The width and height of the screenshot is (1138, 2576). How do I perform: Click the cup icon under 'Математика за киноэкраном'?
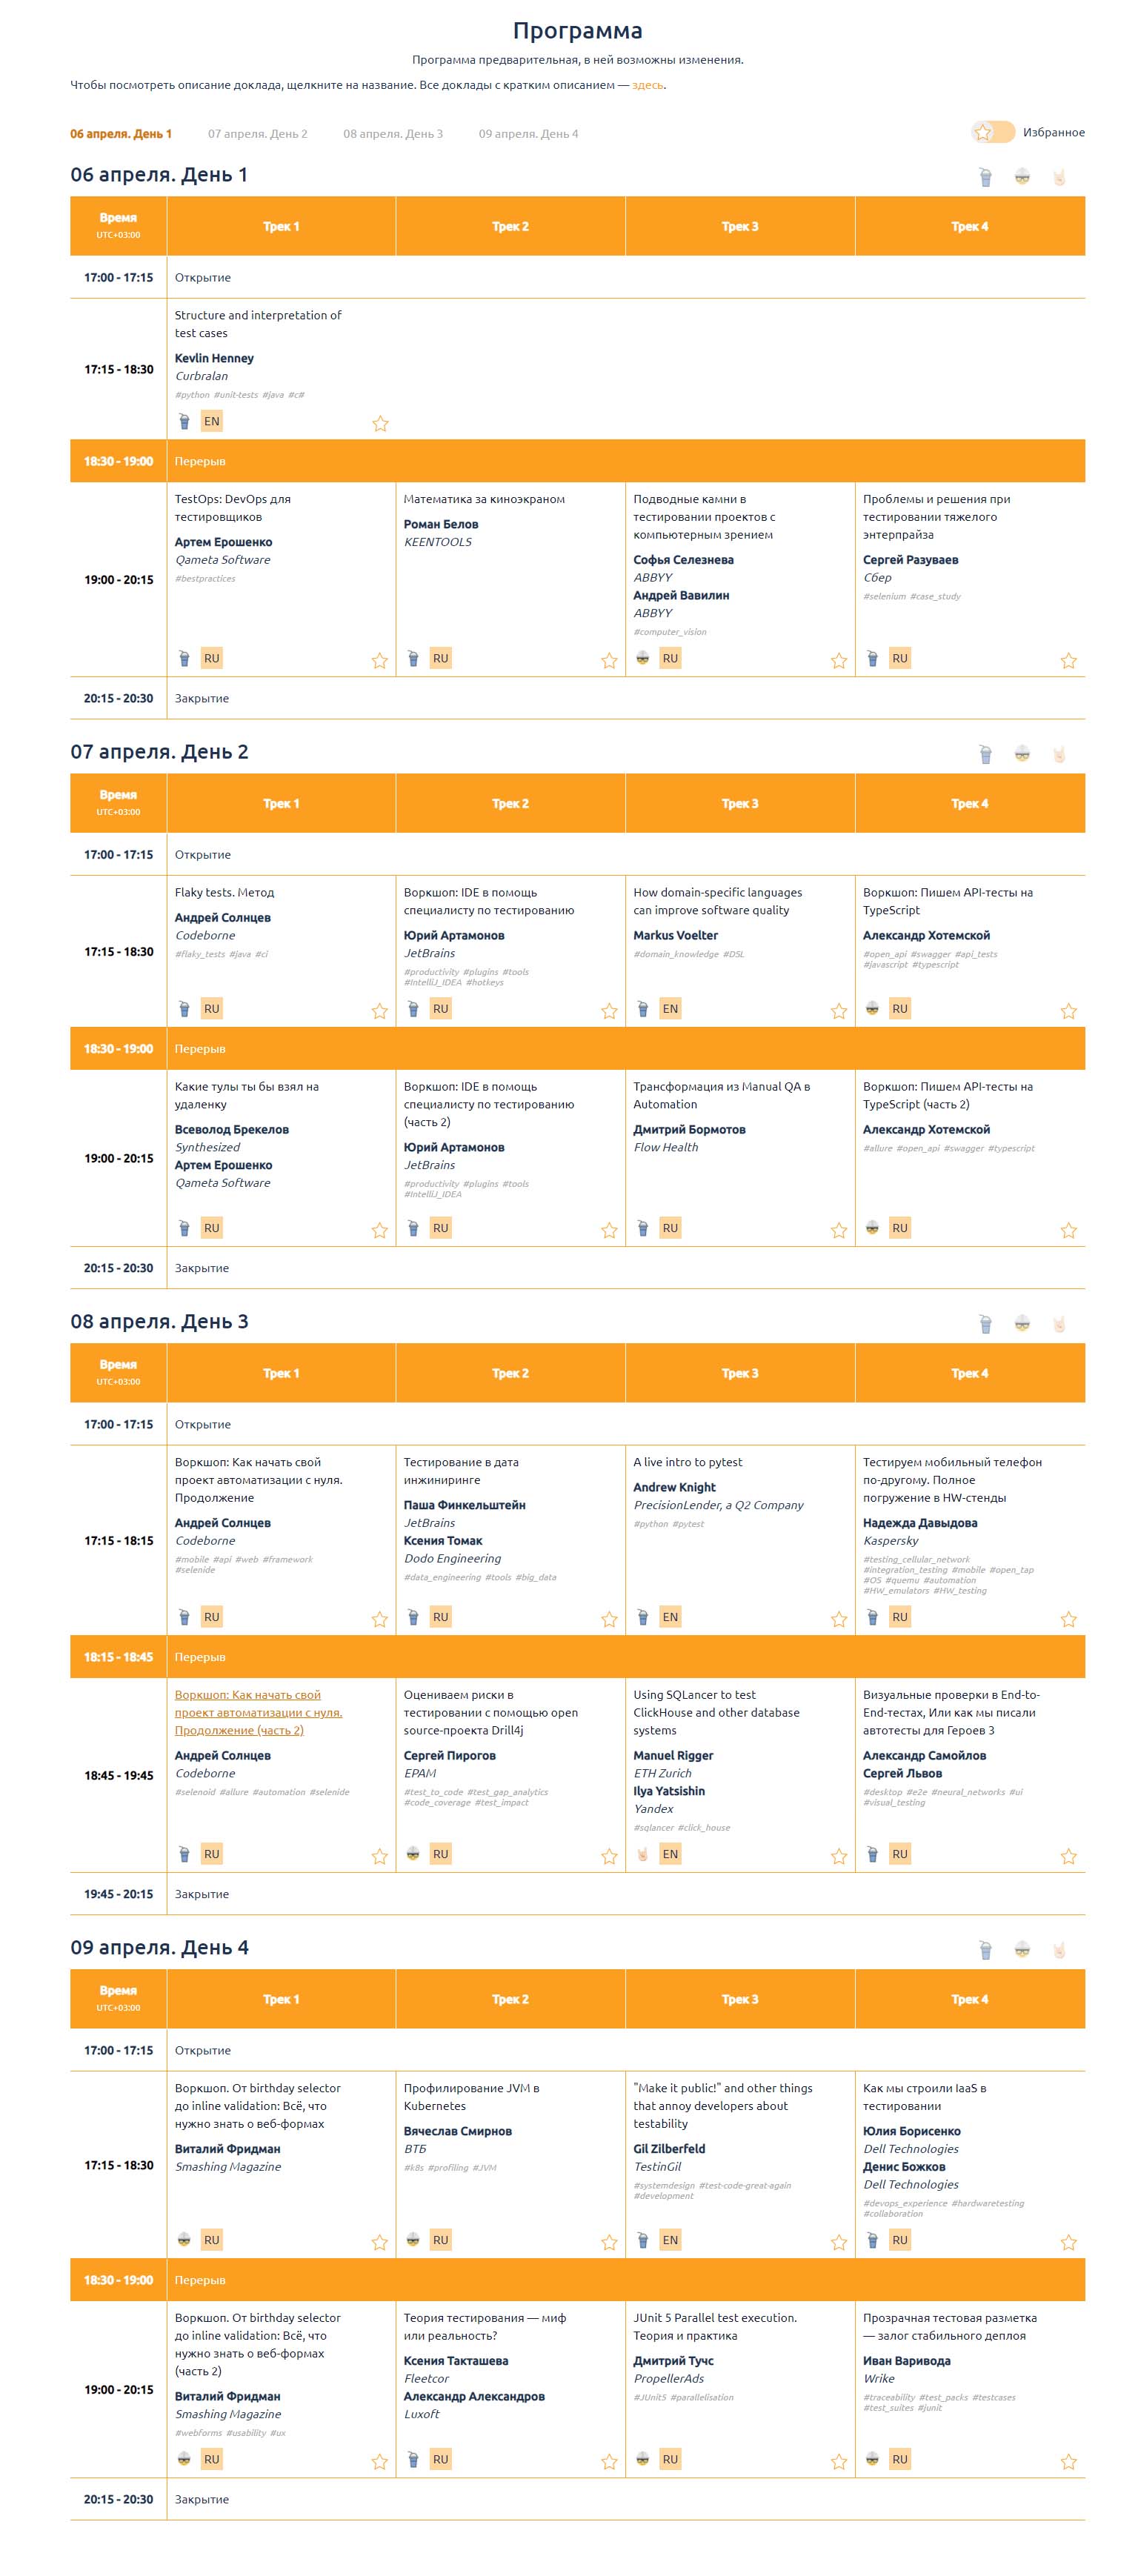pos(413,659)
